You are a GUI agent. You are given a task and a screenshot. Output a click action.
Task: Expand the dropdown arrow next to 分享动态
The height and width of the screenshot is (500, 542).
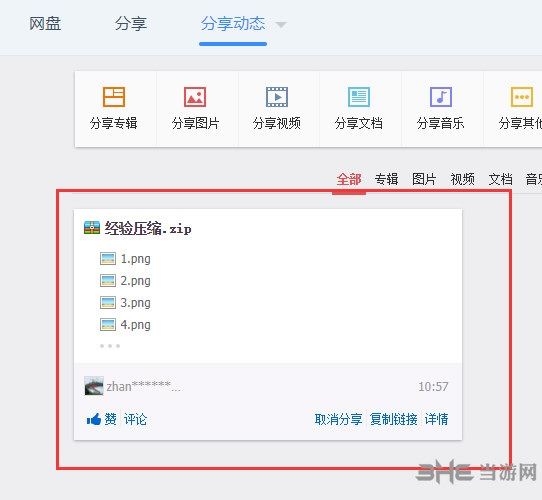coord(281,25)
